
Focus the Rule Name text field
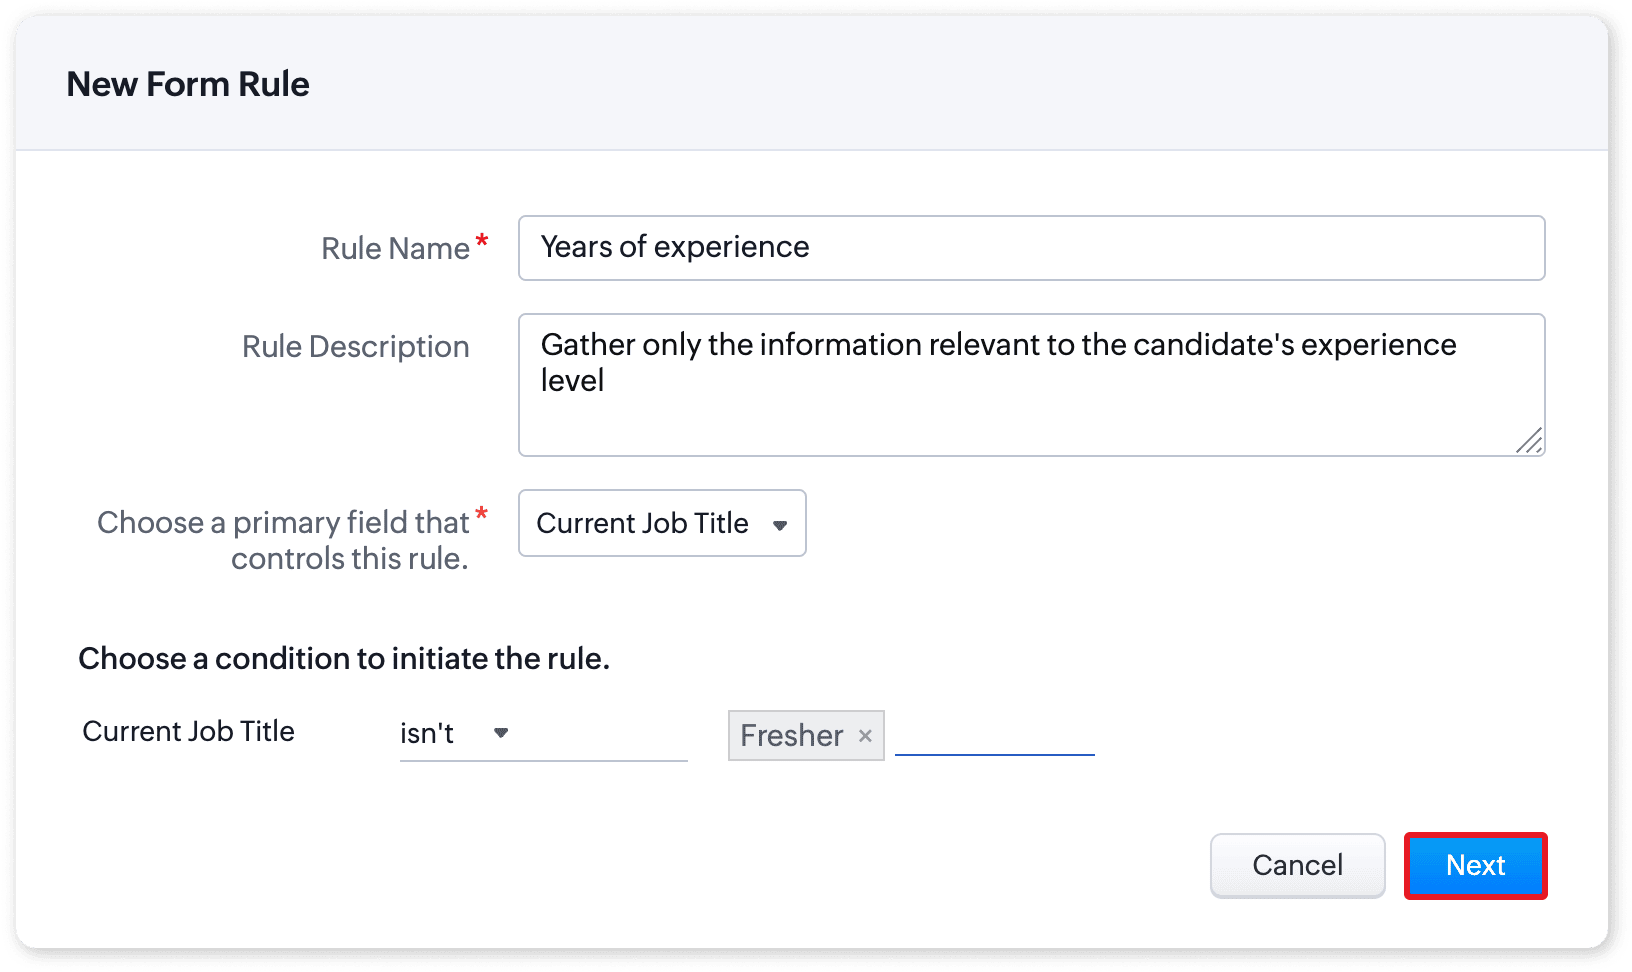[x=1030, y=248]
